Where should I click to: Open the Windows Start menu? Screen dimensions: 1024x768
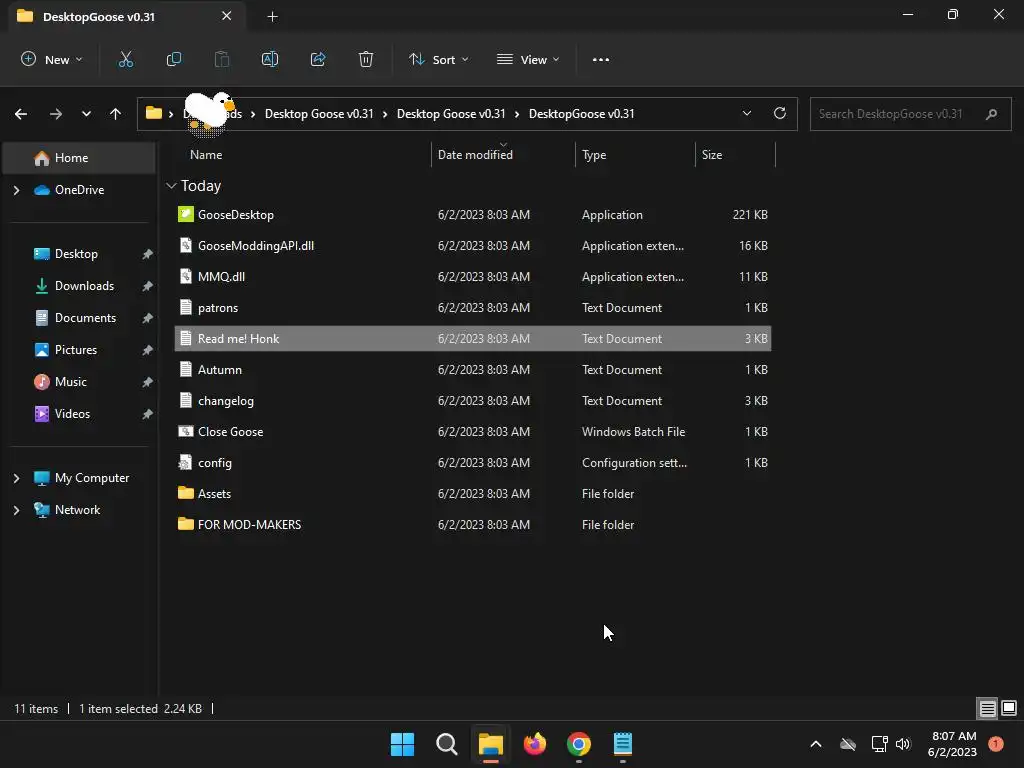coord(402,744)
